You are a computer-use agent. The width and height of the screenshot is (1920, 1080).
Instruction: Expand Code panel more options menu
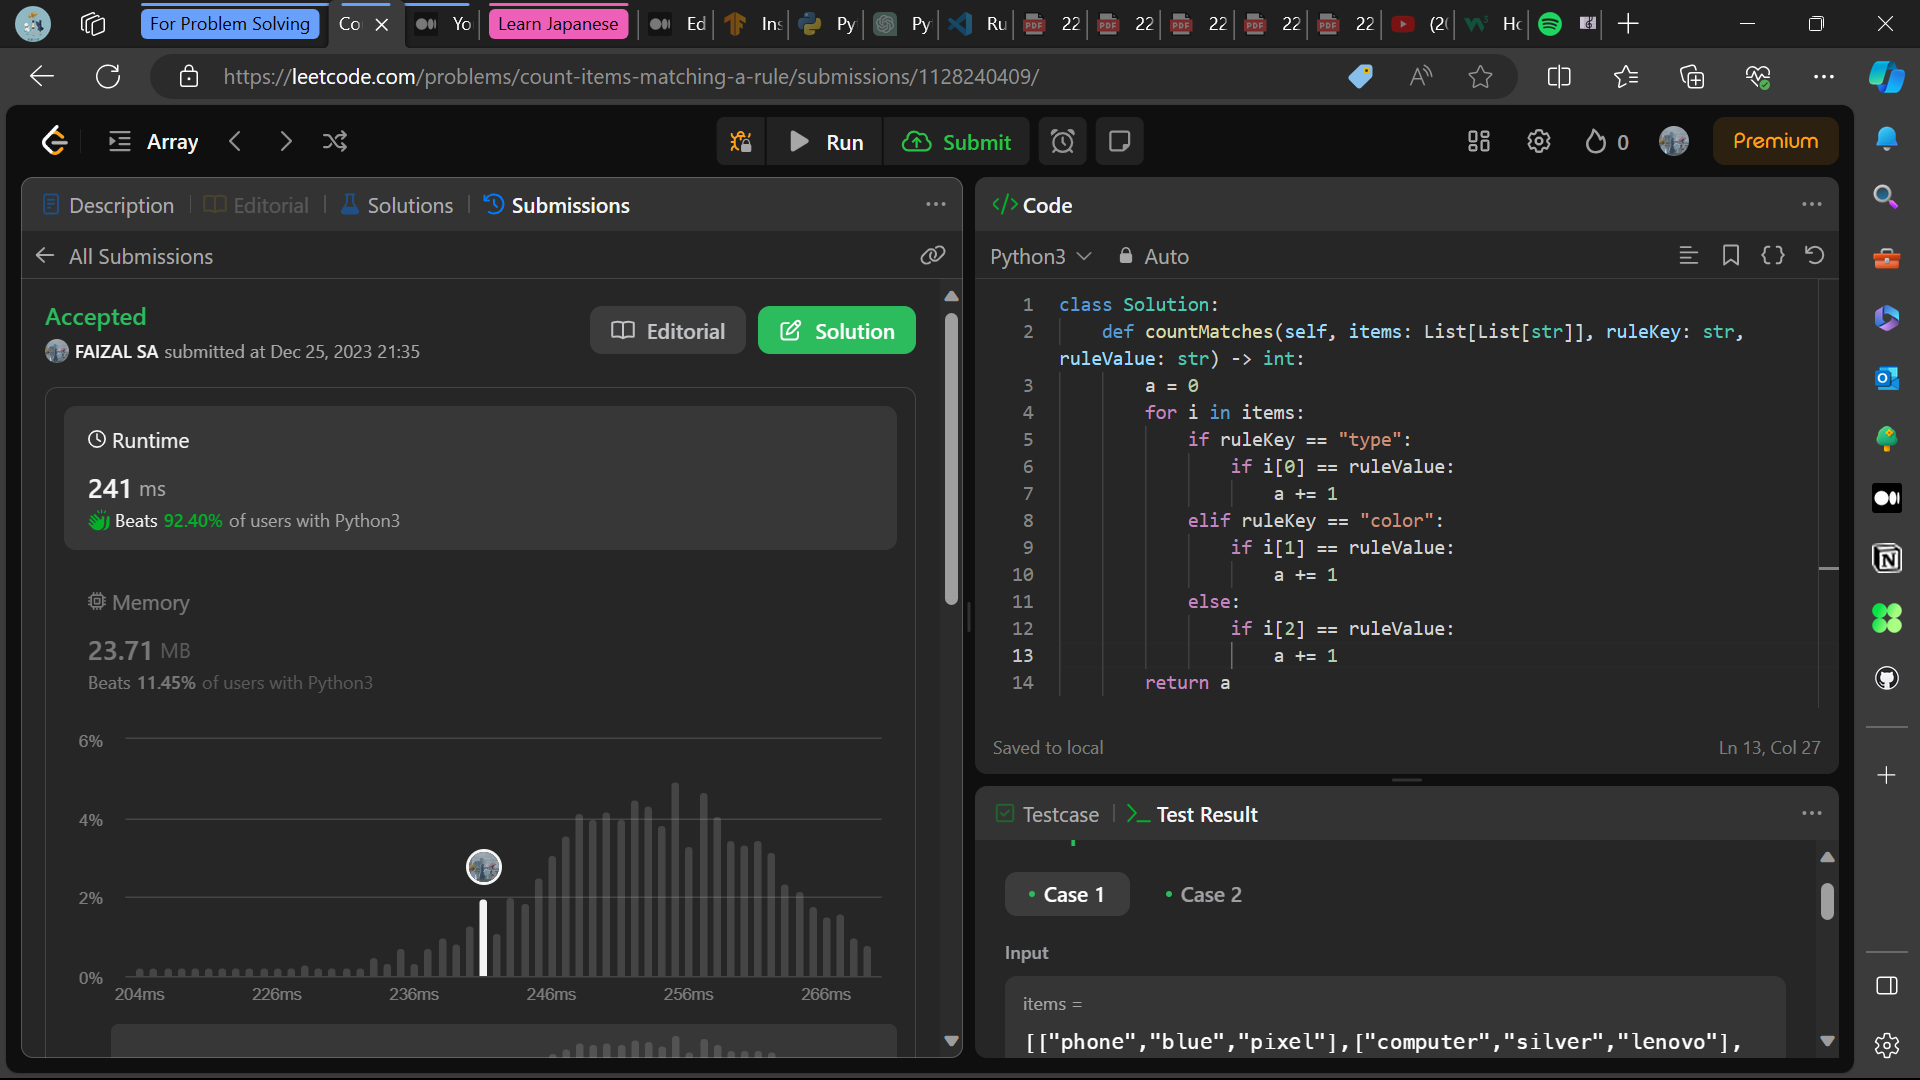pyautogui.click(x=1811, y=205)
